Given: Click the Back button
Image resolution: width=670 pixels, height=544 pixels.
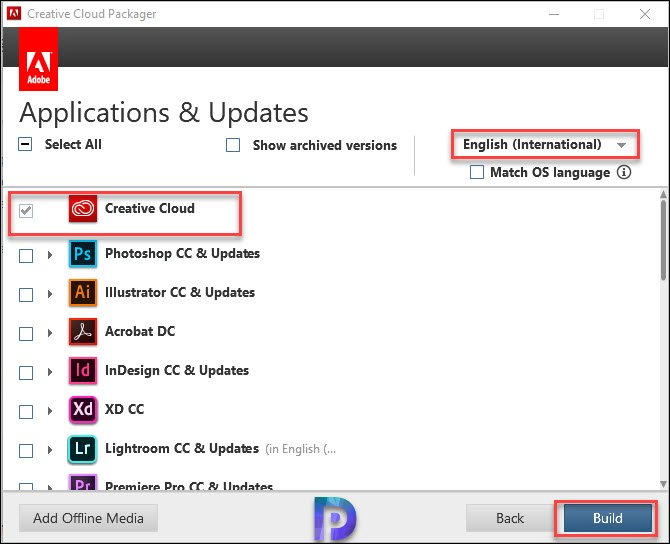Looking at the screenshot, I should click(x=510, y=518).
